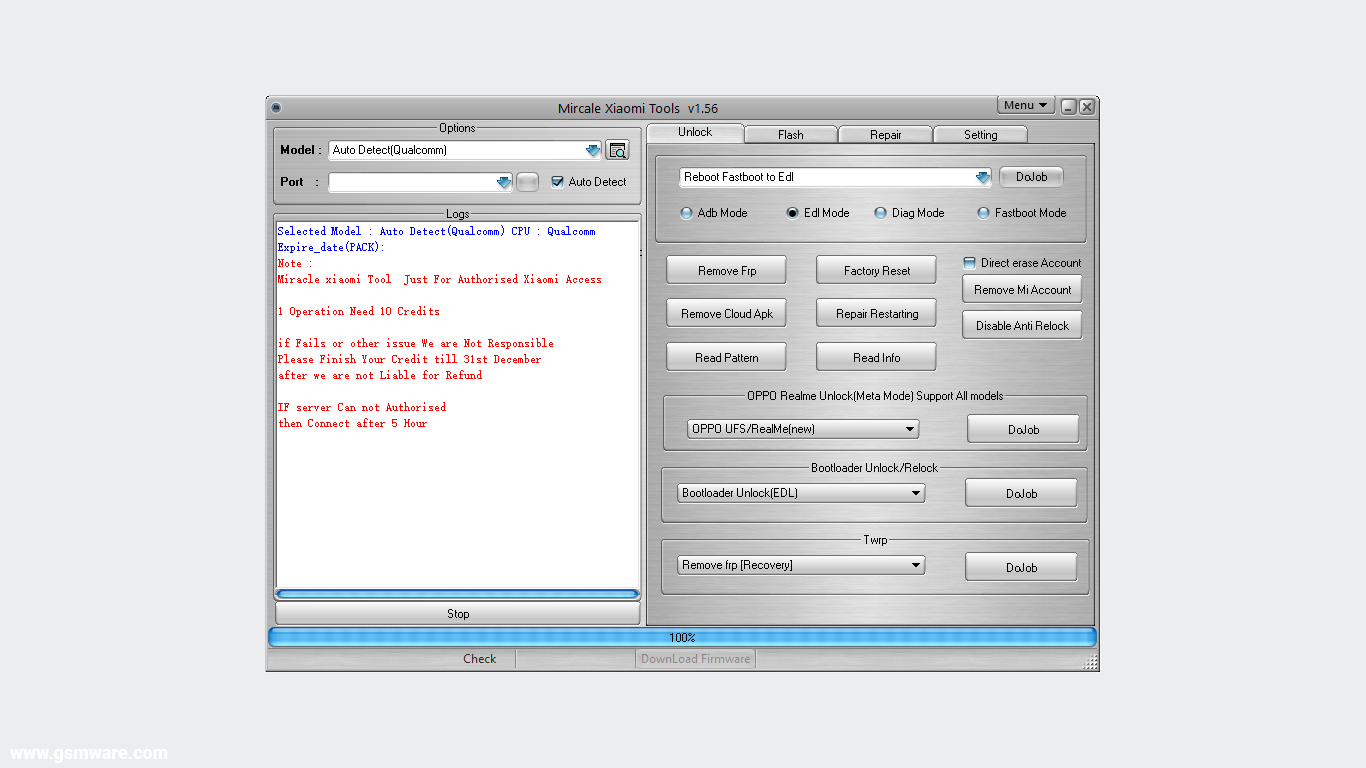Click the model search icon
Image resolution: width=1366 pixels, height=768 pixels.
[x=618, y=150]
